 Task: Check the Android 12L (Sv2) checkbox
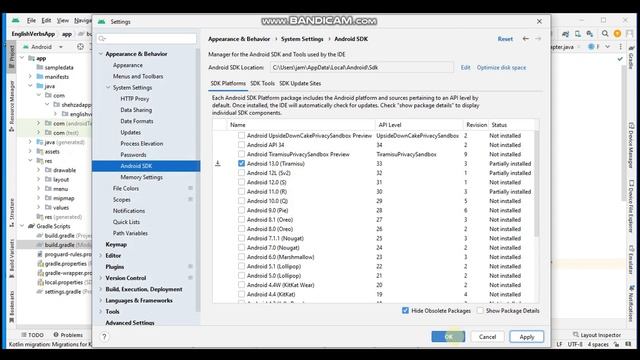241,173
